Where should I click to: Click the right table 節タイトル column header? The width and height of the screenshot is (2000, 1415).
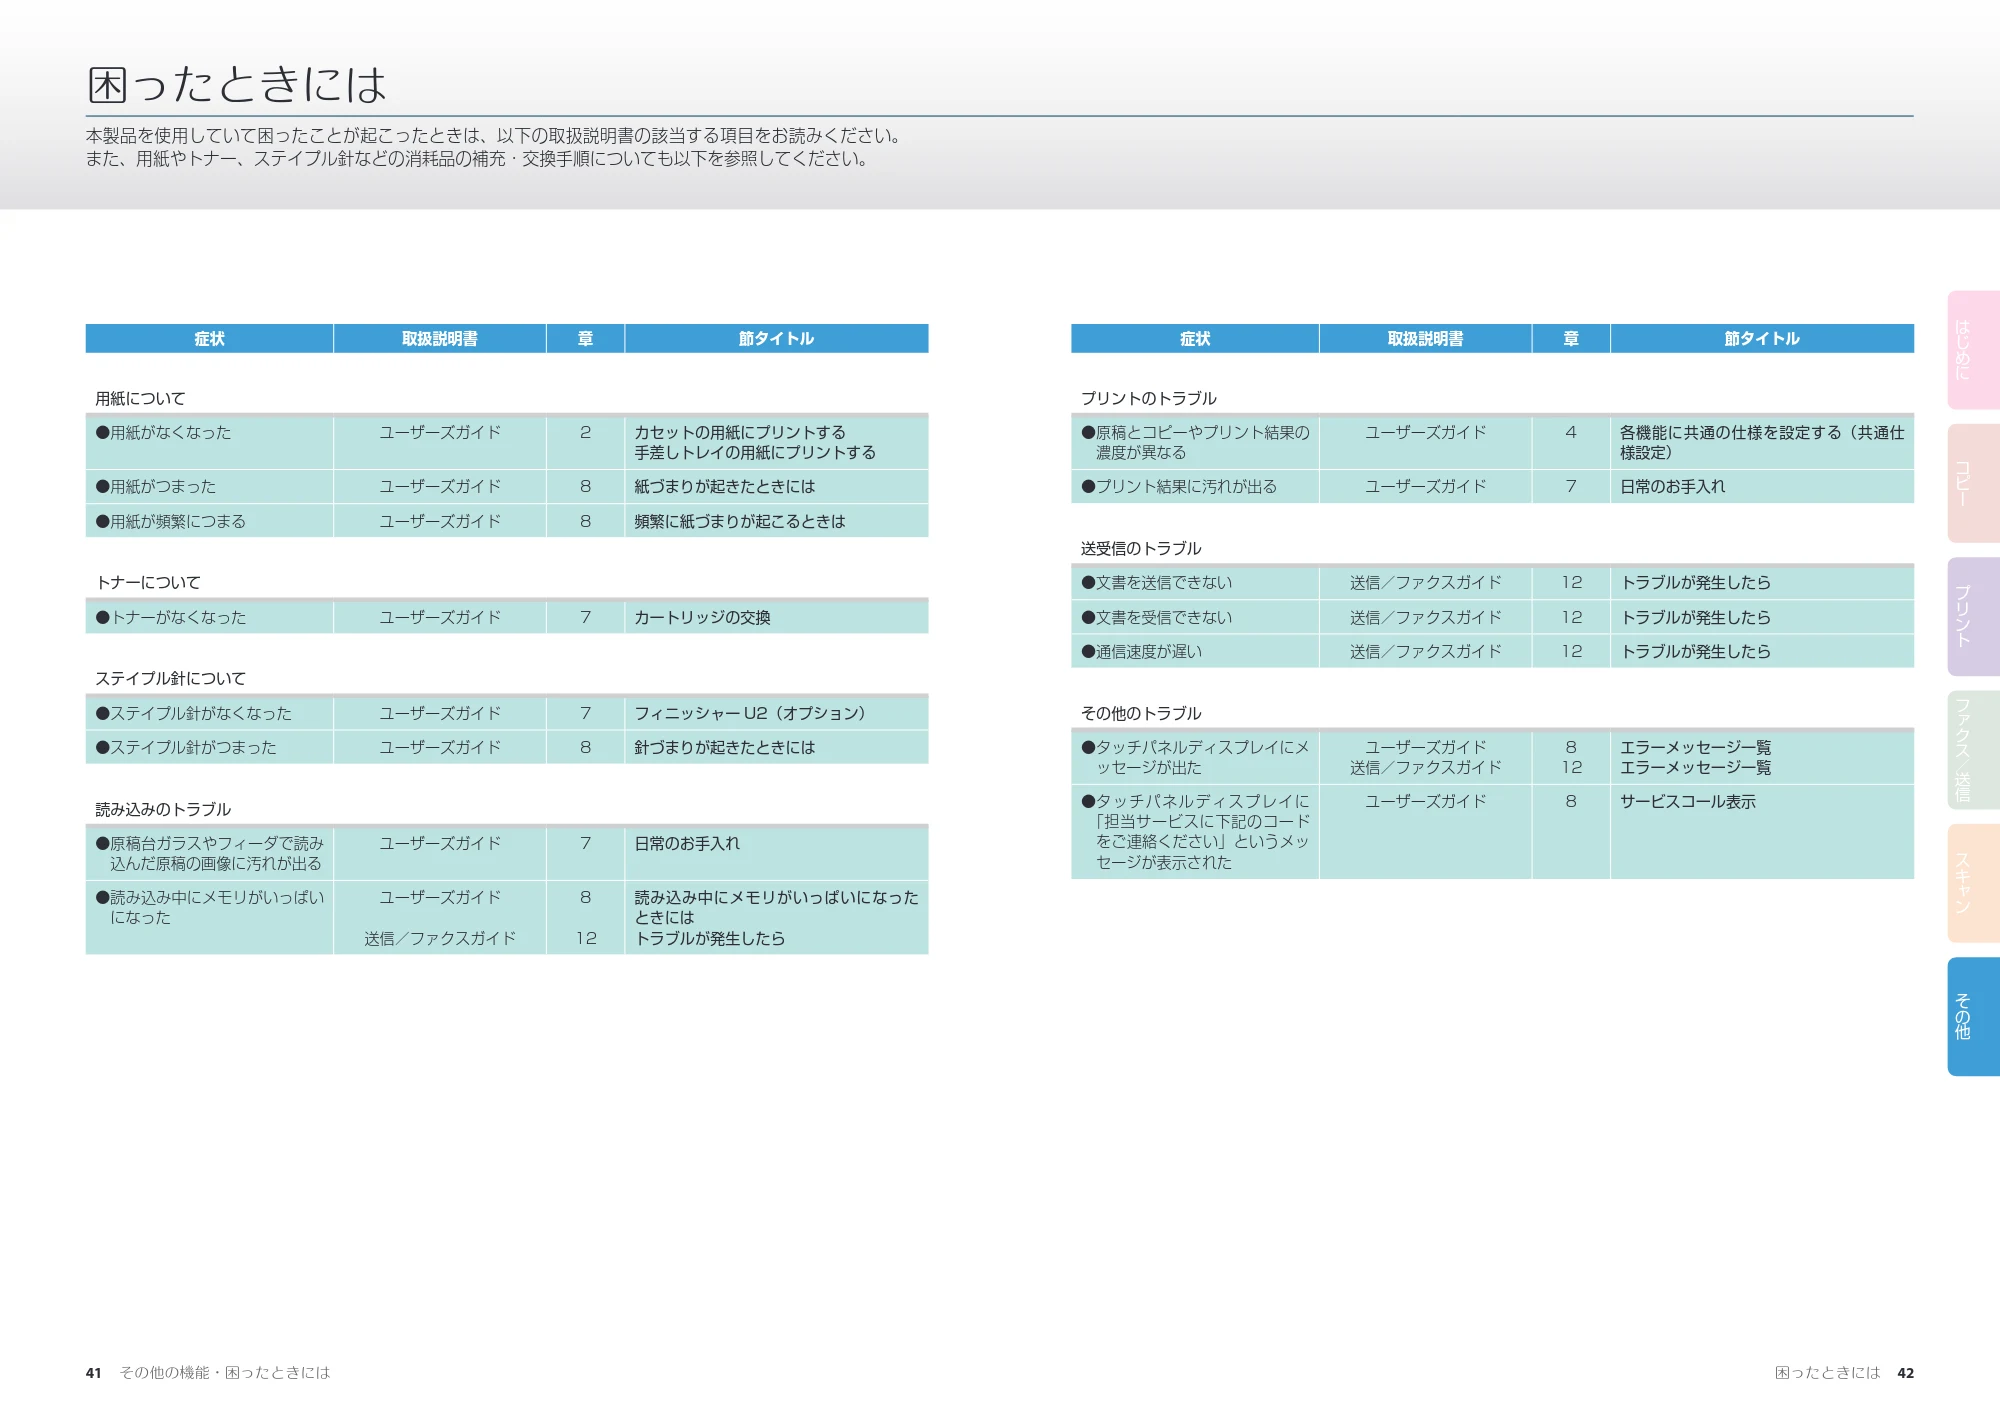1762,339
